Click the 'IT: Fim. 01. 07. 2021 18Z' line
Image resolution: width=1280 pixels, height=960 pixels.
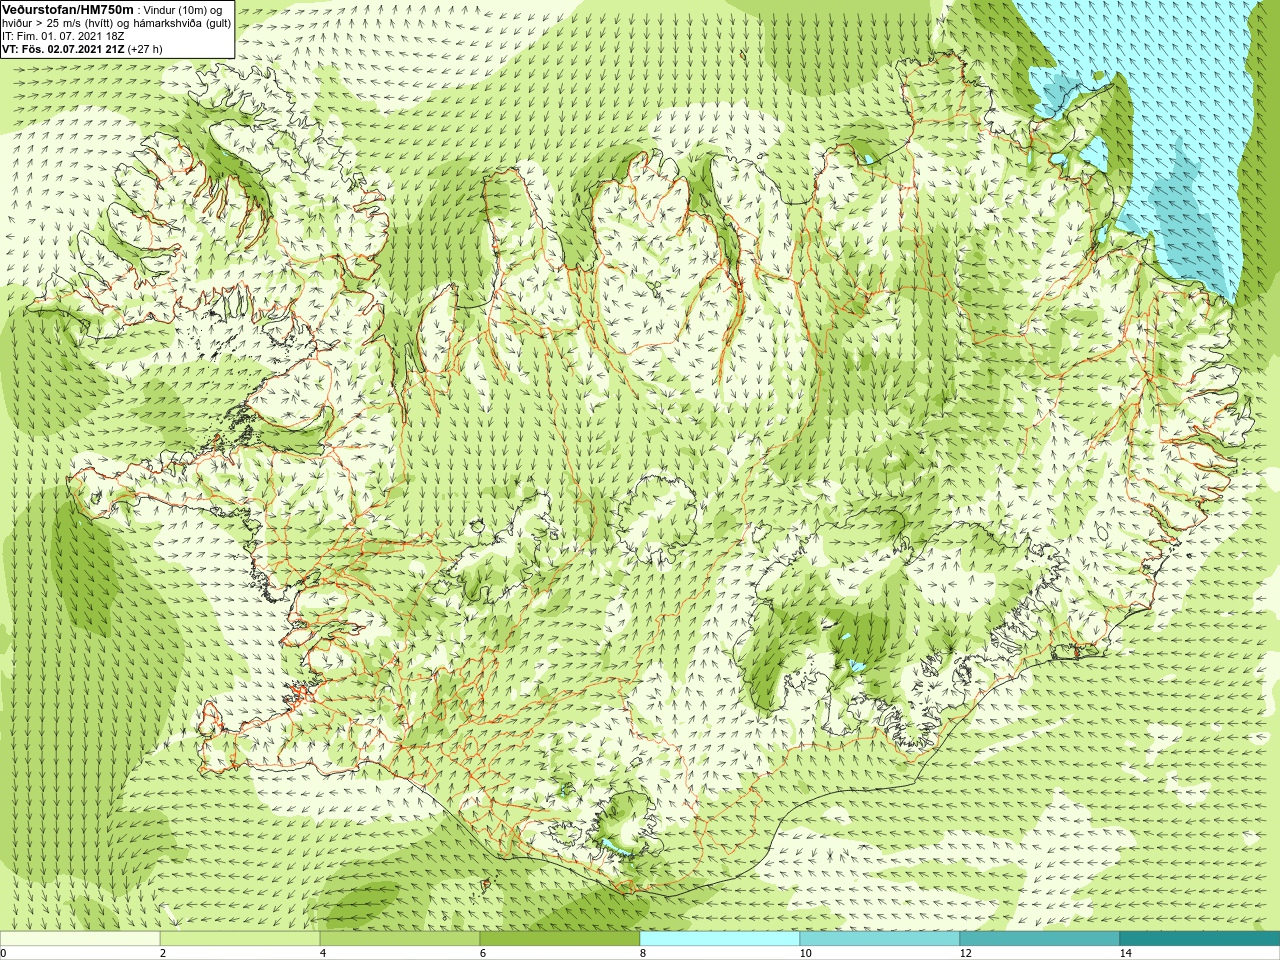point(63,36)
